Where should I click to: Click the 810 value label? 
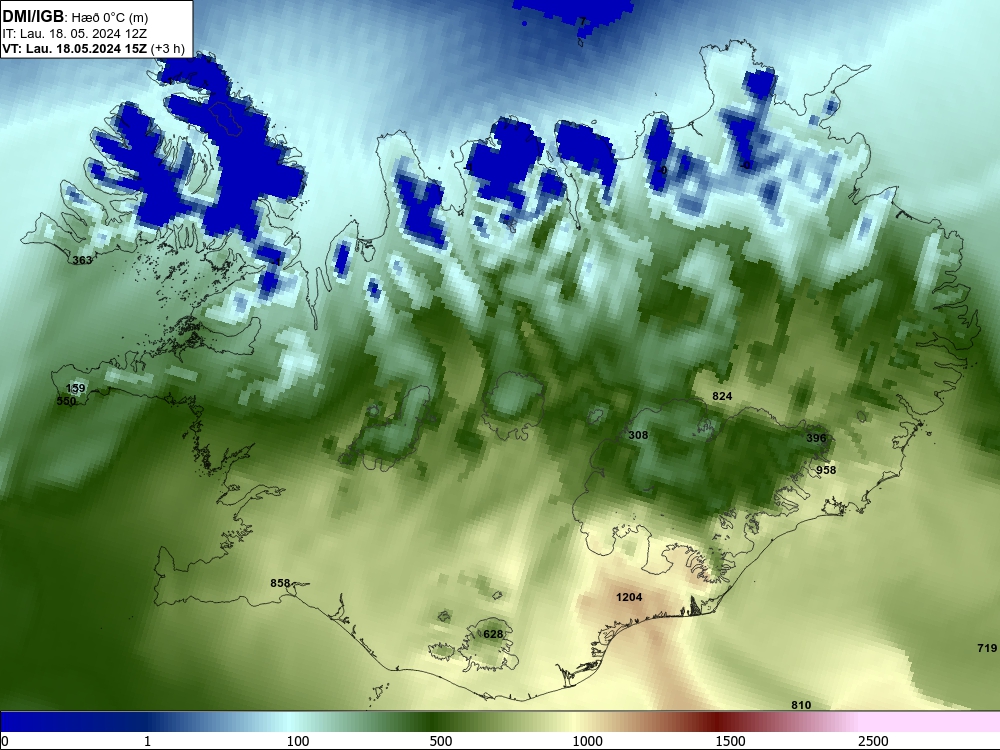pos(801,705)
